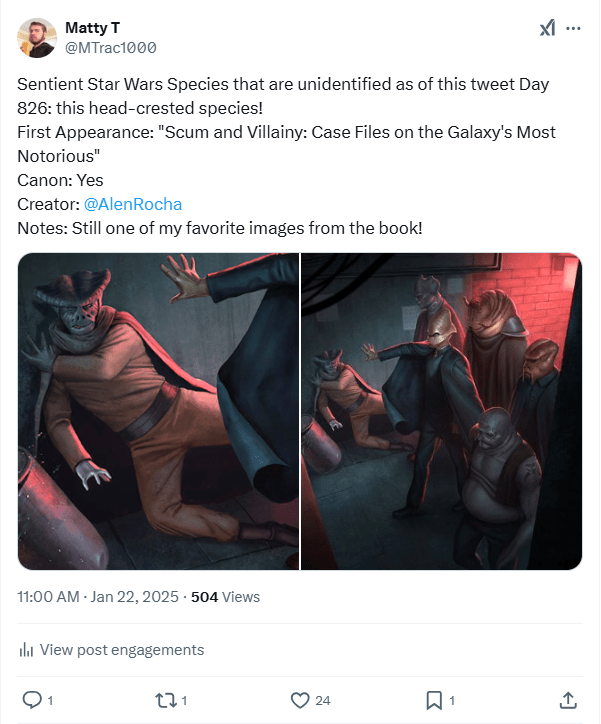Click the 24 likes count number
The width and height of the screenshot is (601, 724).
point(325,700)
